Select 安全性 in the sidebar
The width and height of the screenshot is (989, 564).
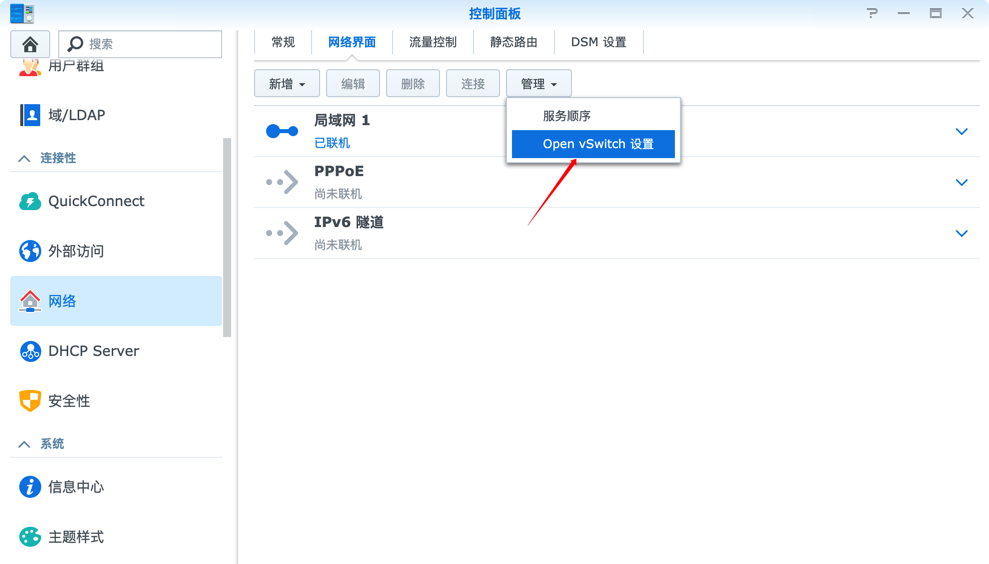coord(116,401)
